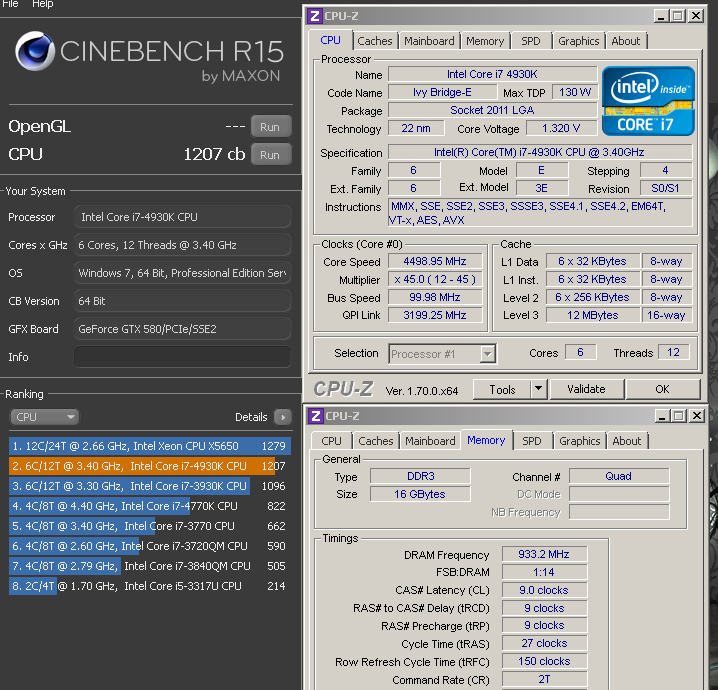Open About tab in top CPU-Z window
718x690 pixels.
[x=626, y=41]
